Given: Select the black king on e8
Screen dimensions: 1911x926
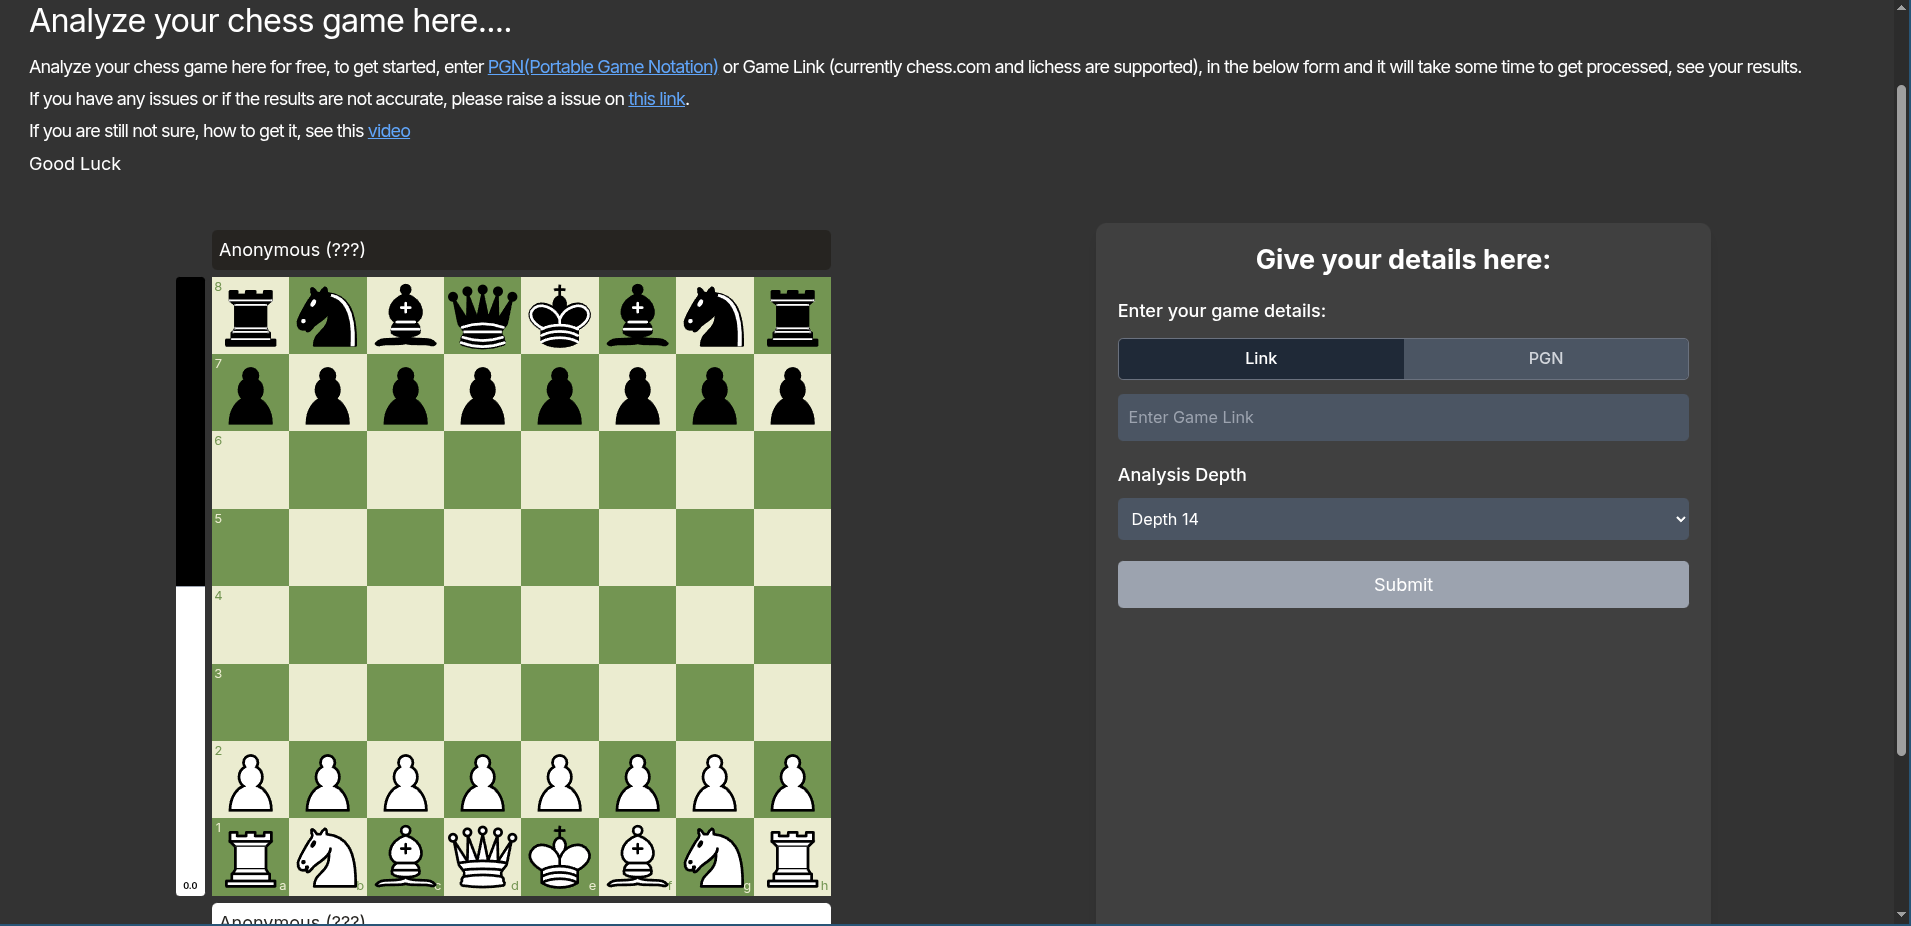Looking at the screenshot, I should (x=559, y=316).
